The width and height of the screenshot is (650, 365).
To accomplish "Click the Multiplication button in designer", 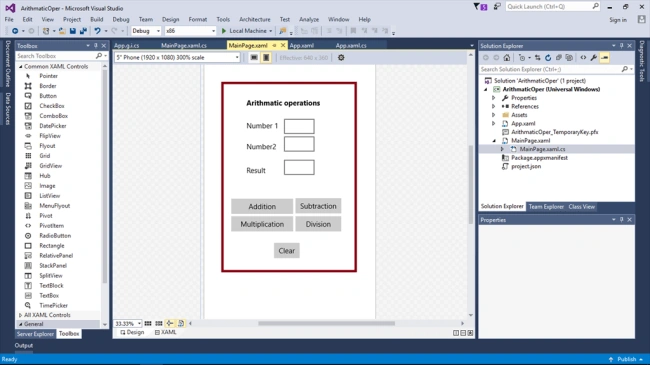I will 262,224.
